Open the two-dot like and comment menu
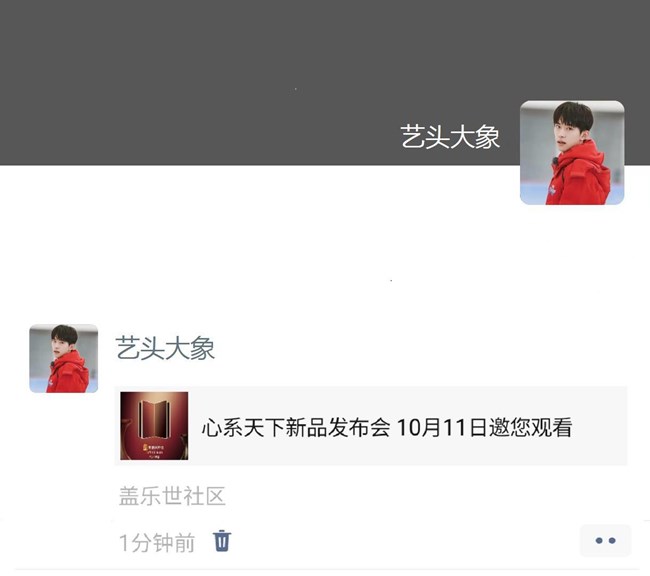Screen dimensions: 650x576 605,540
